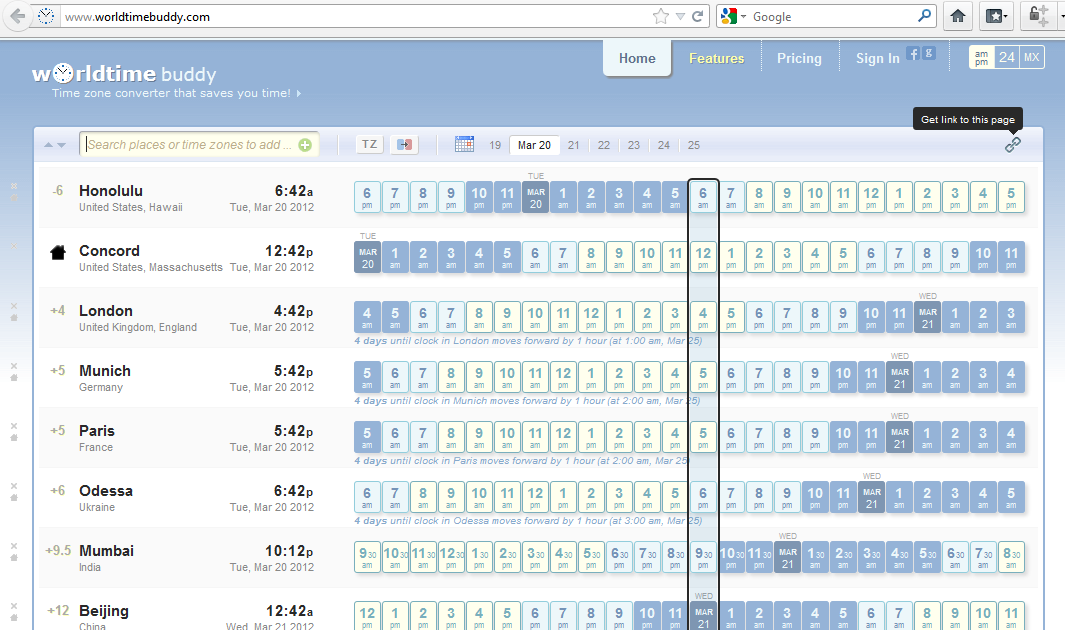
Task: Click the swap/arrow icon button next to TZ
Action: click(404, 144)
